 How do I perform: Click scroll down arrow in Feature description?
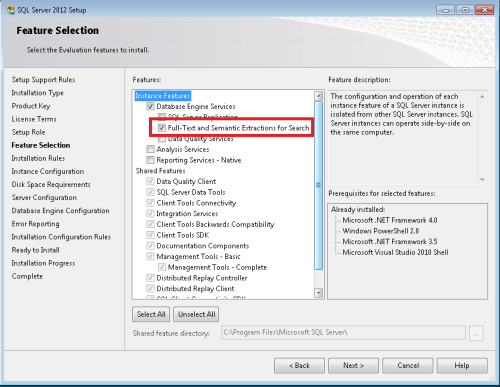(x=482, y=179)
